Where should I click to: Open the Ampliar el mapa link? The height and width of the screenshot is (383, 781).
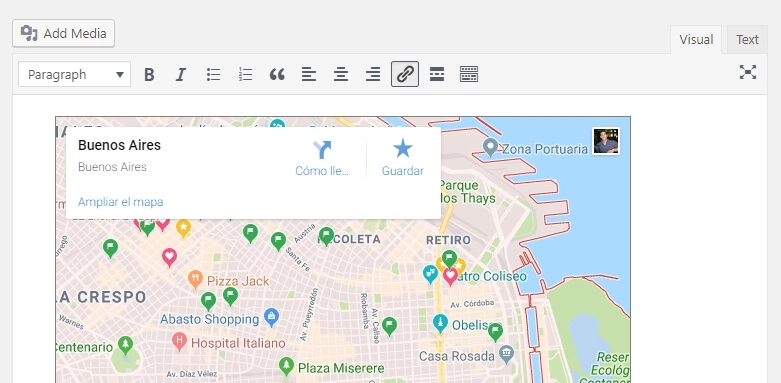tap(121, 202)
